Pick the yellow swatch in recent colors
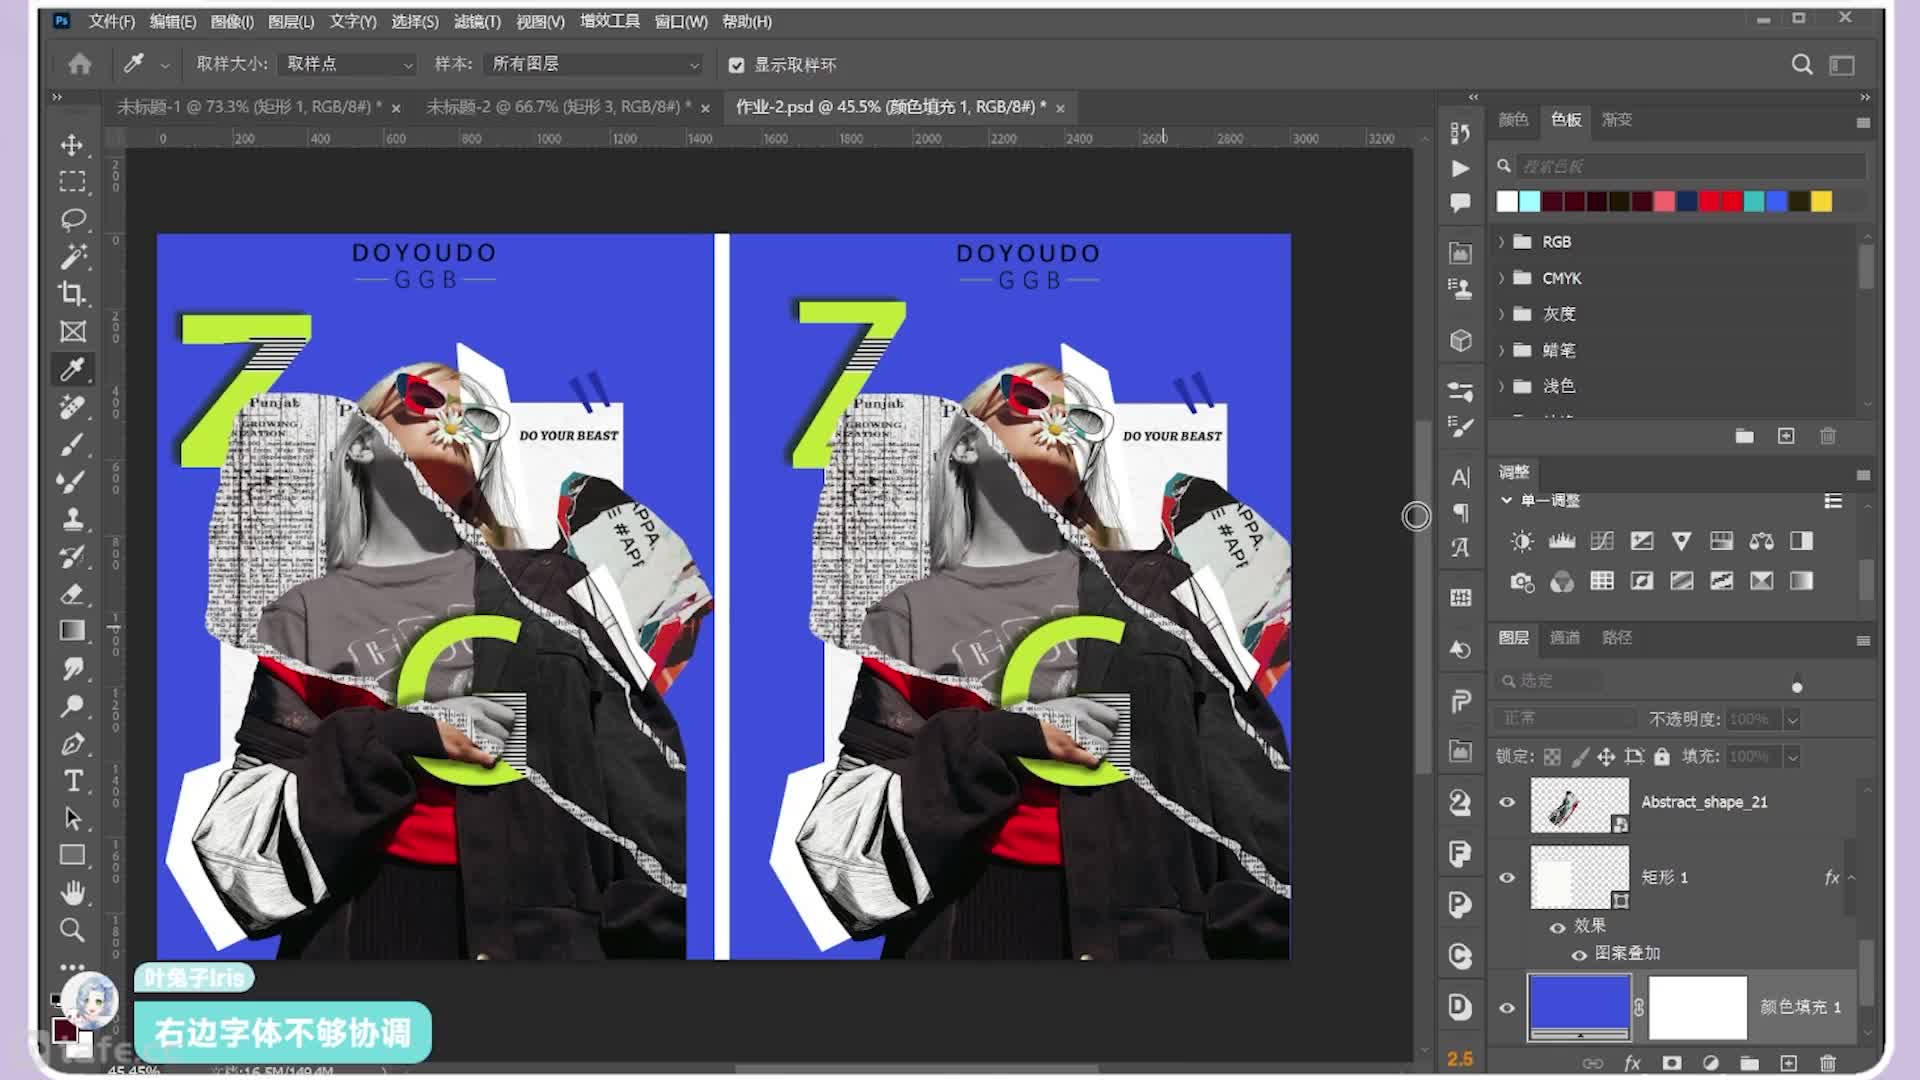1920x1080 pixels. (x=1822, y=202)
